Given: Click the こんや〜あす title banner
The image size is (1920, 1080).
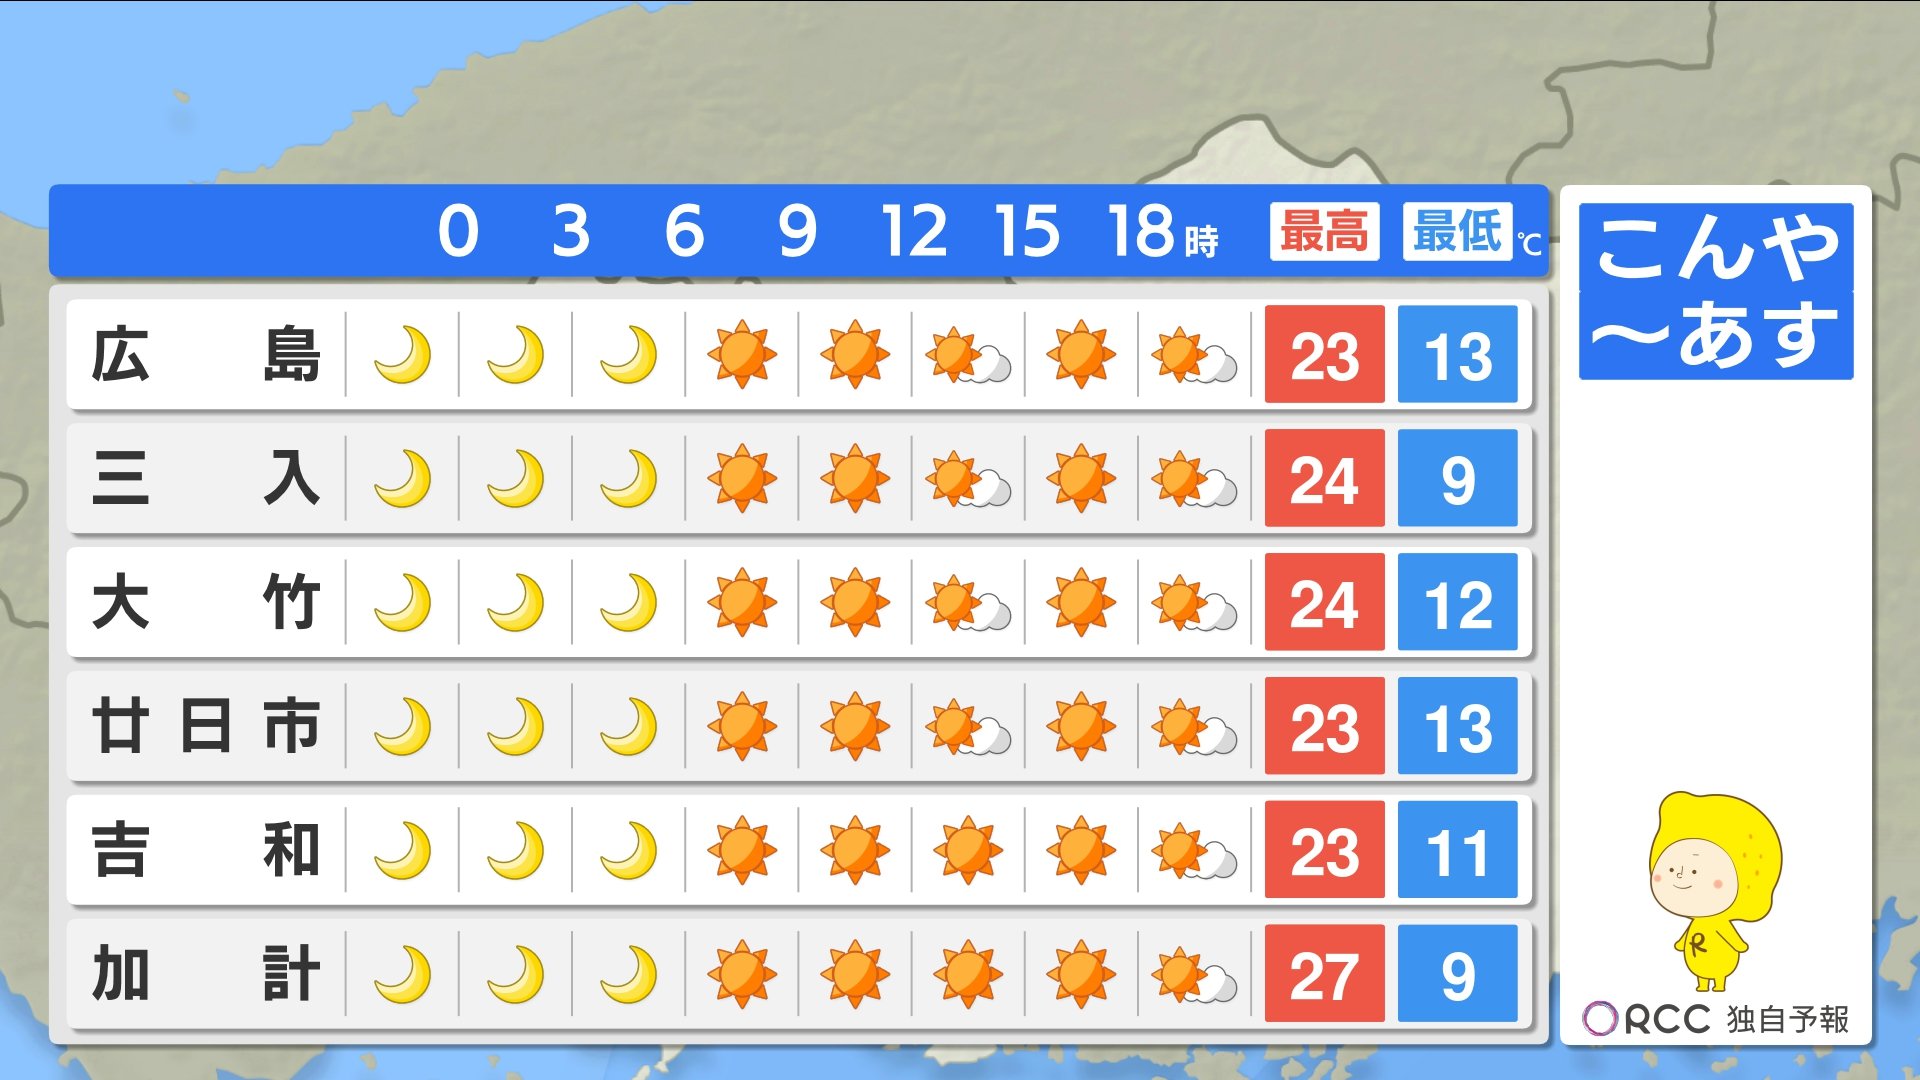Looking at the screenshot, I should [1716, 291].
